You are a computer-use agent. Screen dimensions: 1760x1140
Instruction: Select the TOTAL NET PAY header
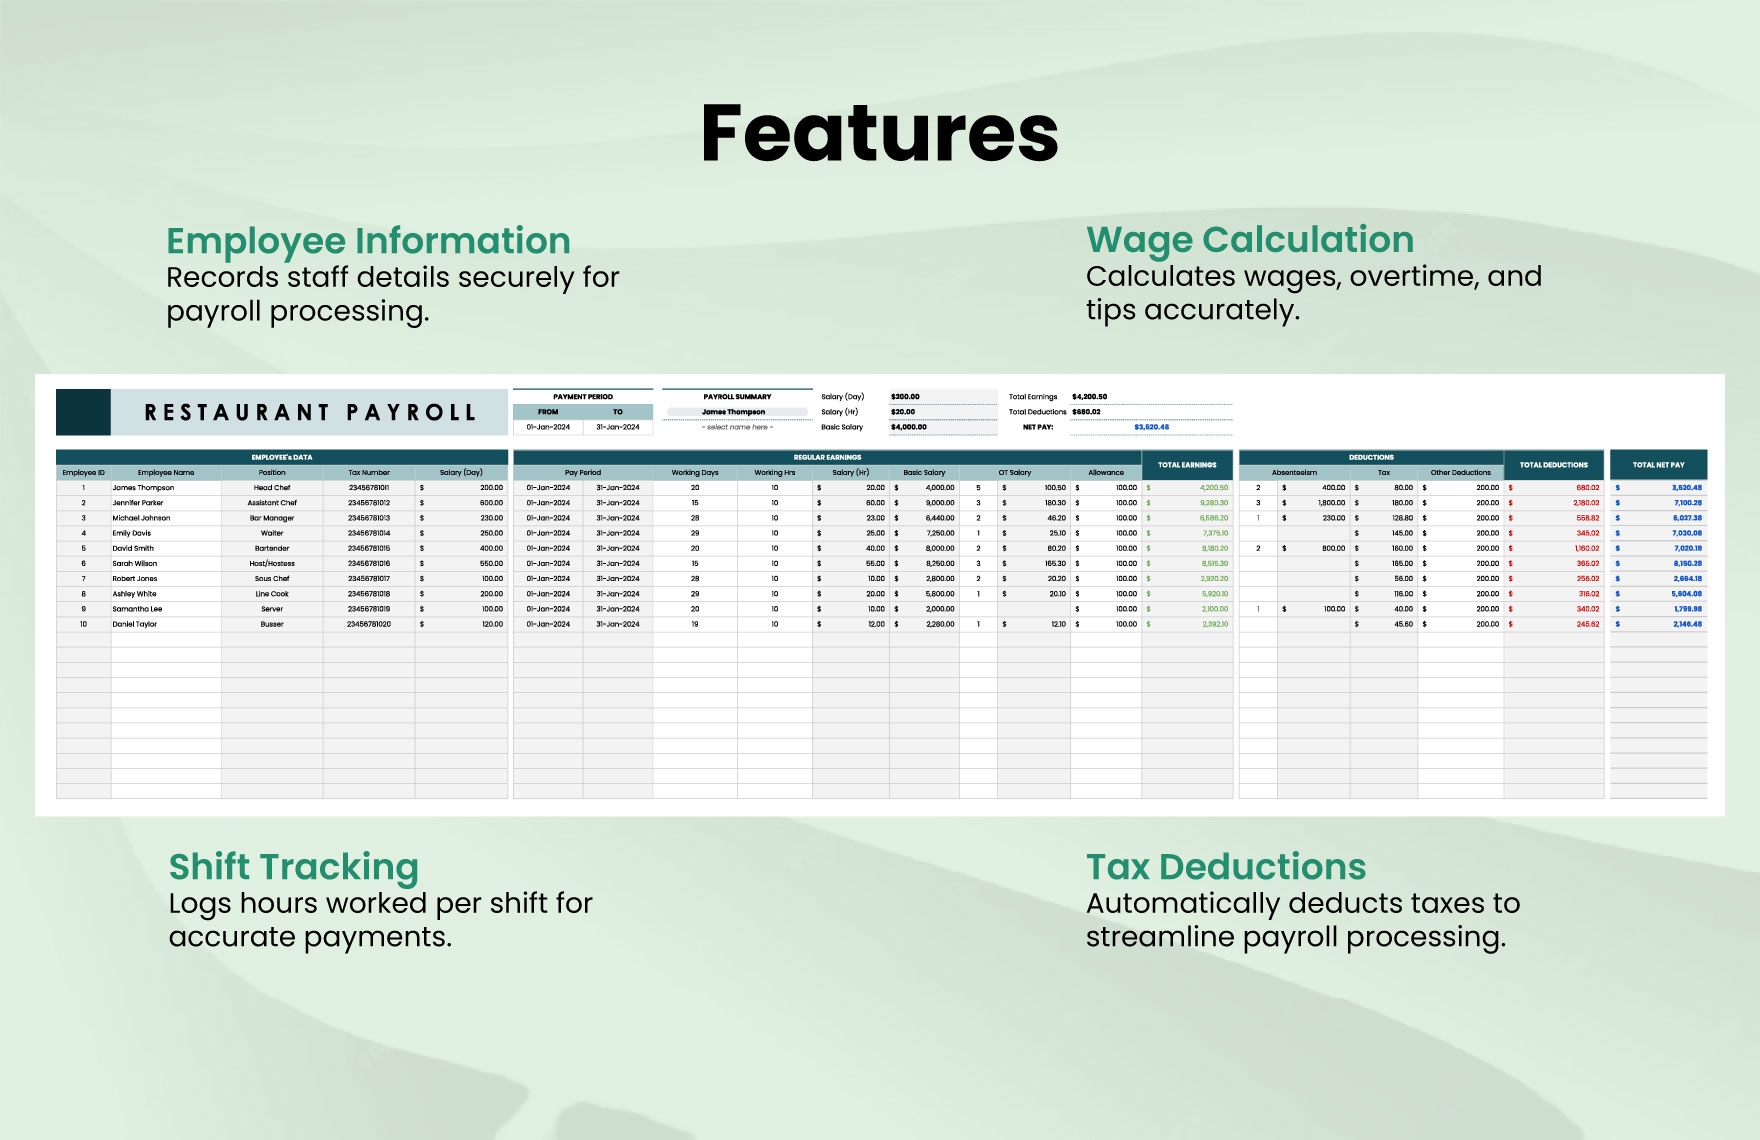point(1658,465)
